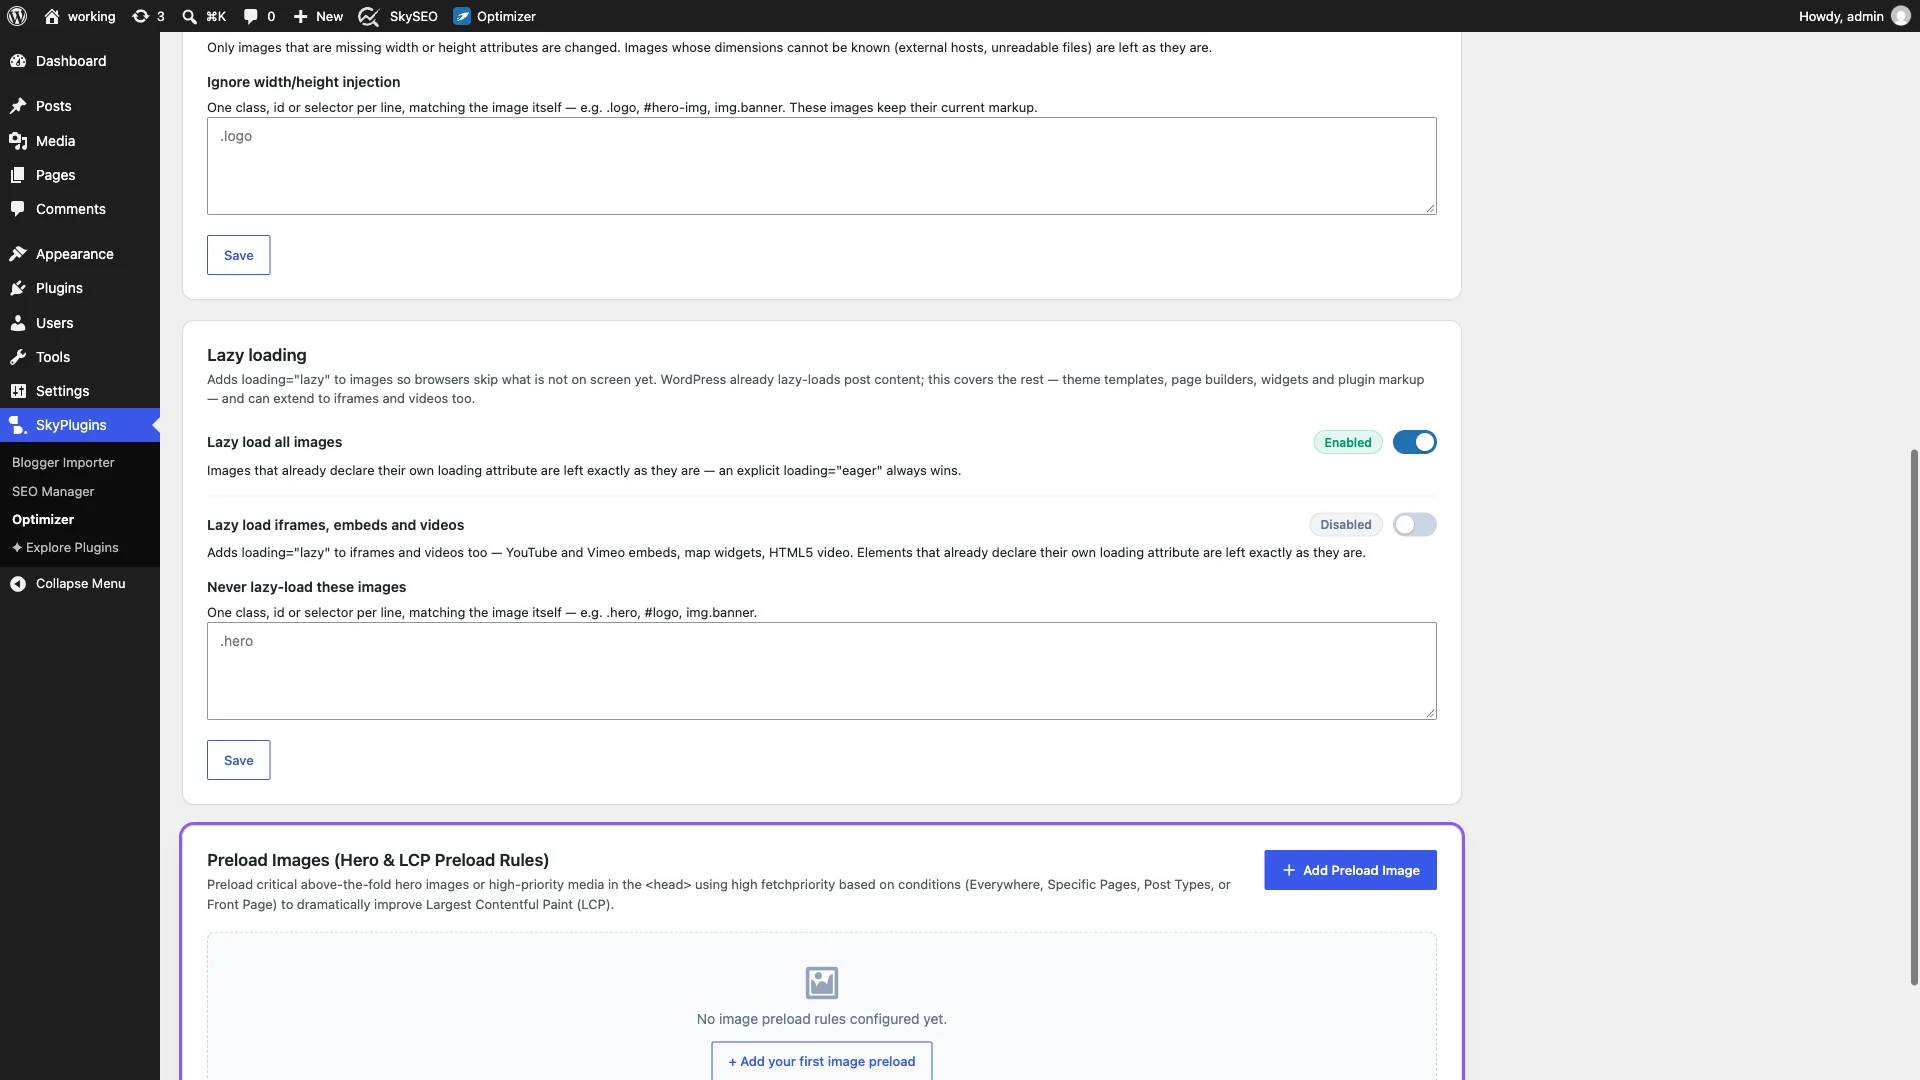Click the plus icon beside New
The image size is (1920, 1080).
tap(300, 16)
